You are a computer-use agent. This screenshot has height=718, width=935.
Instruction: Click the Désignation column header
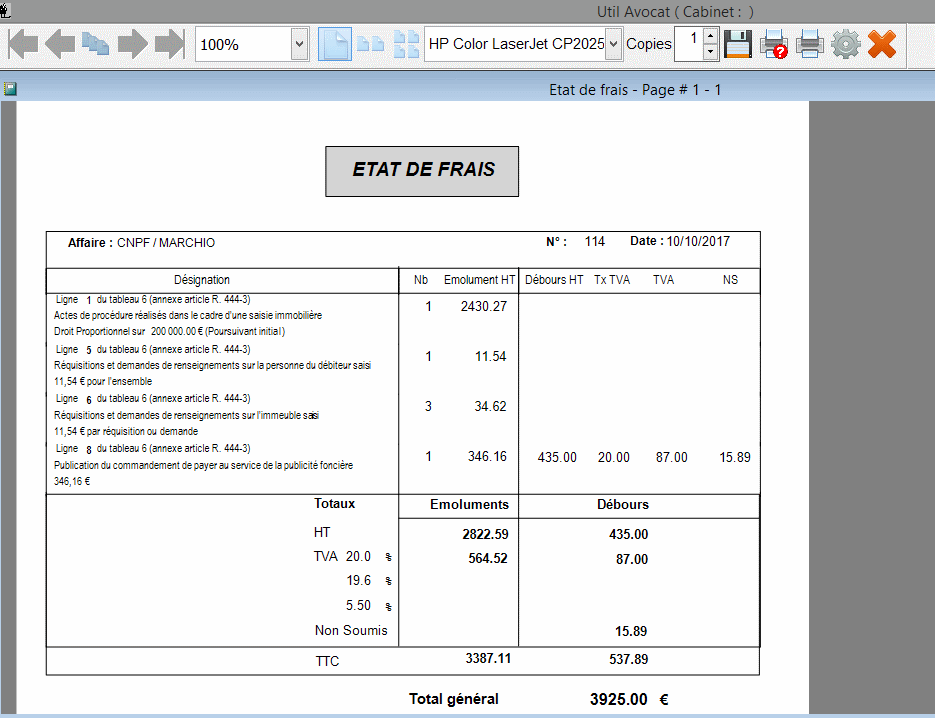[x=202, y=280]
